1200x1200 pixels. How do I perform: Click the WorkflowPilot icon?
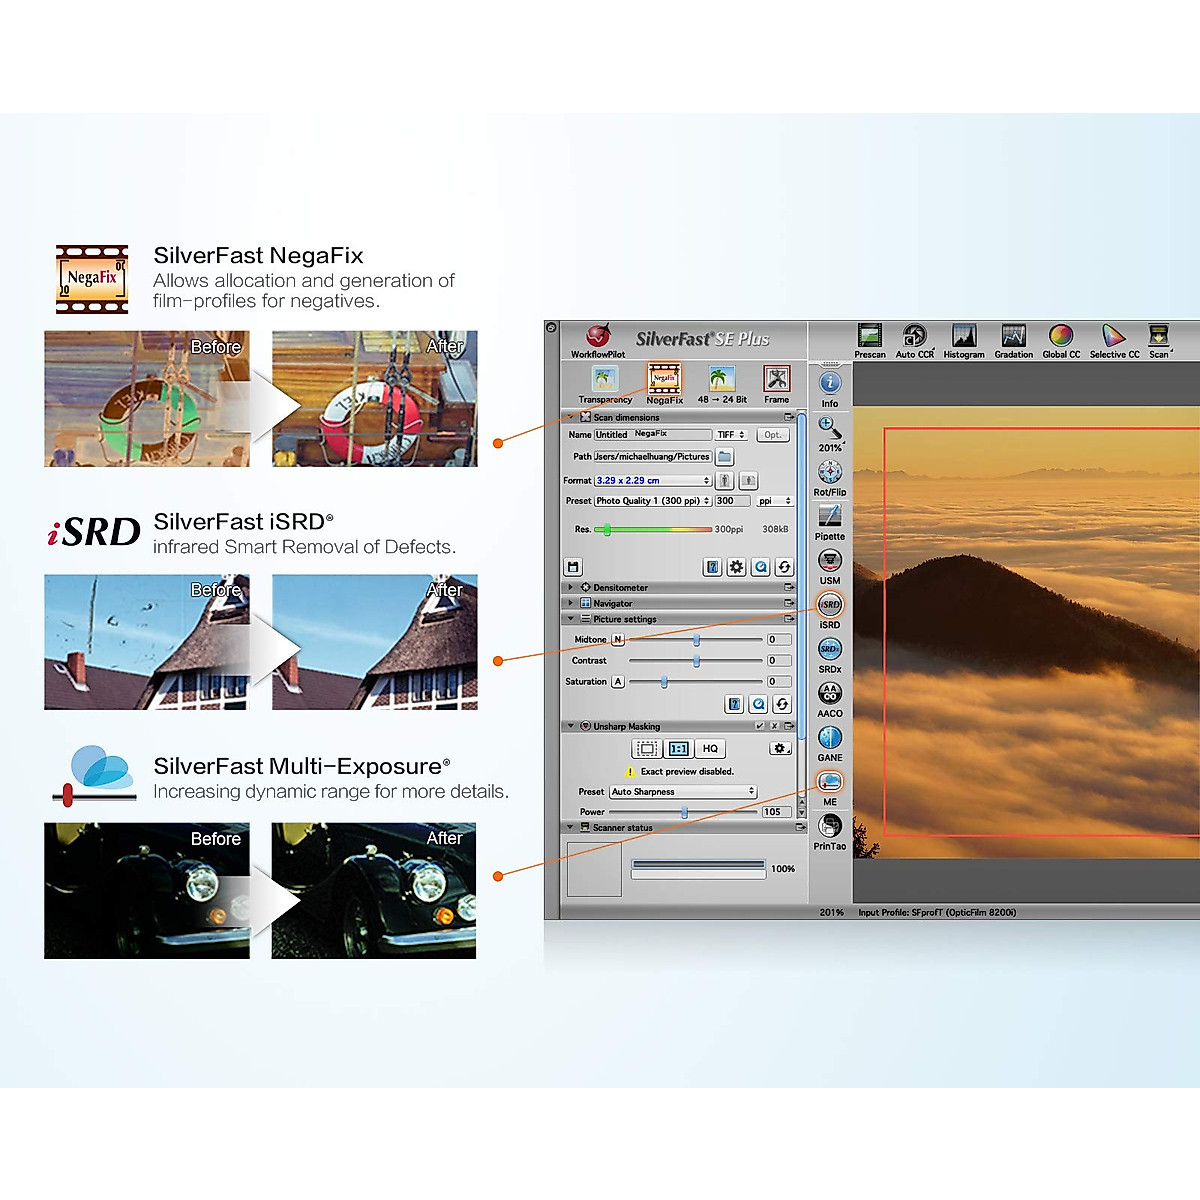(x=598, y=337)
